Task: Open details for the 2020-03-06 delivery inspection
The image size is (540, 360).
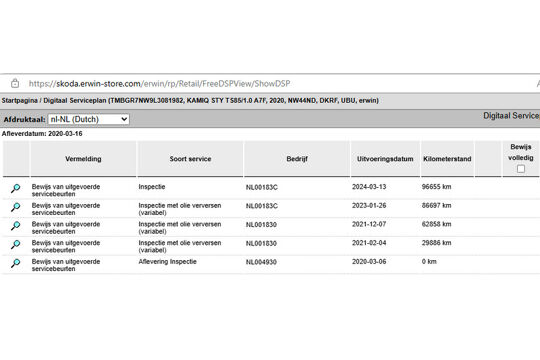Action: point(15,263)
